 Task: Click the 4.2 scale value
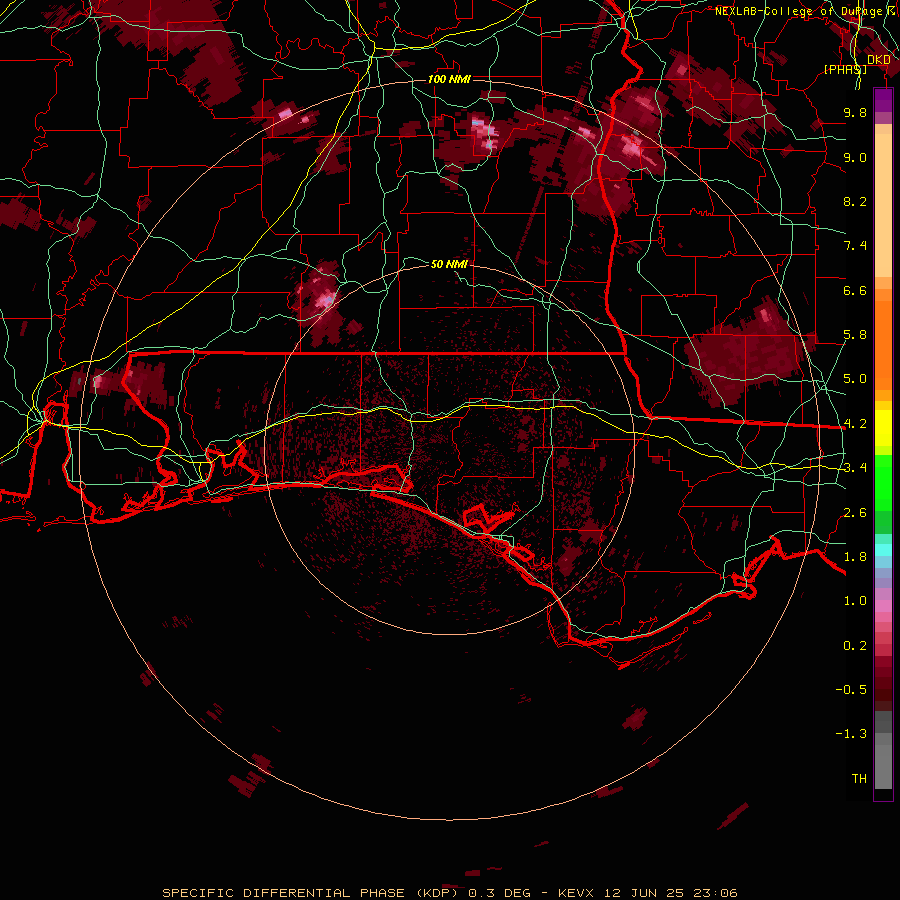pos(855,424)
